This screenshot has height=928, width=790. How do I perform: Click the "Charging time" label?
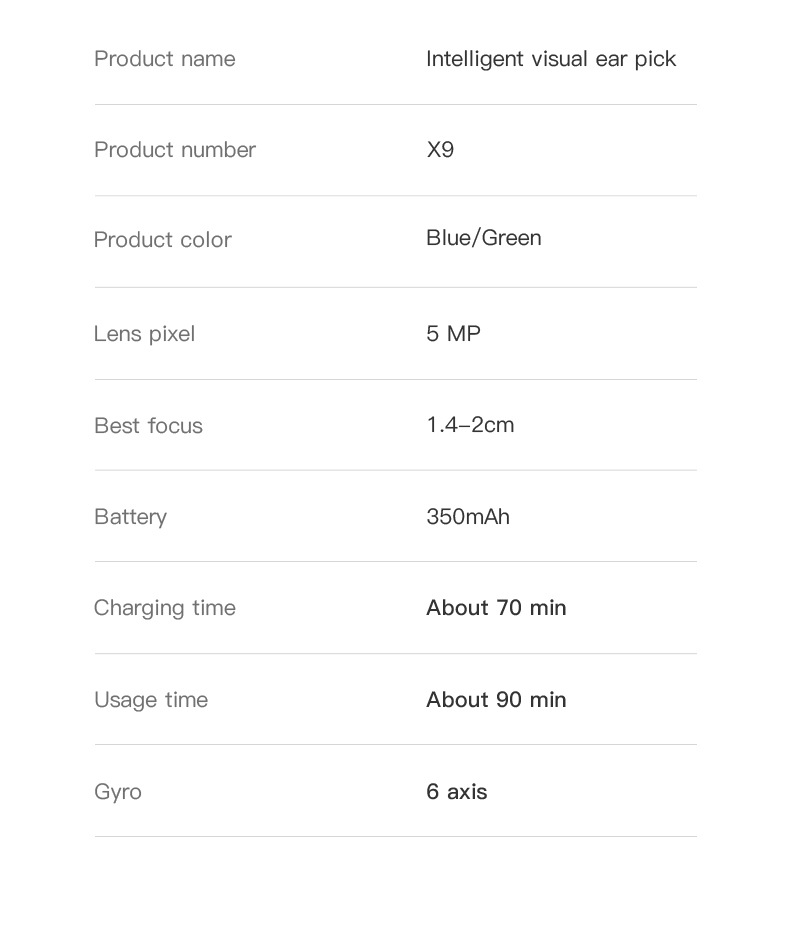(x=165, y=608)
